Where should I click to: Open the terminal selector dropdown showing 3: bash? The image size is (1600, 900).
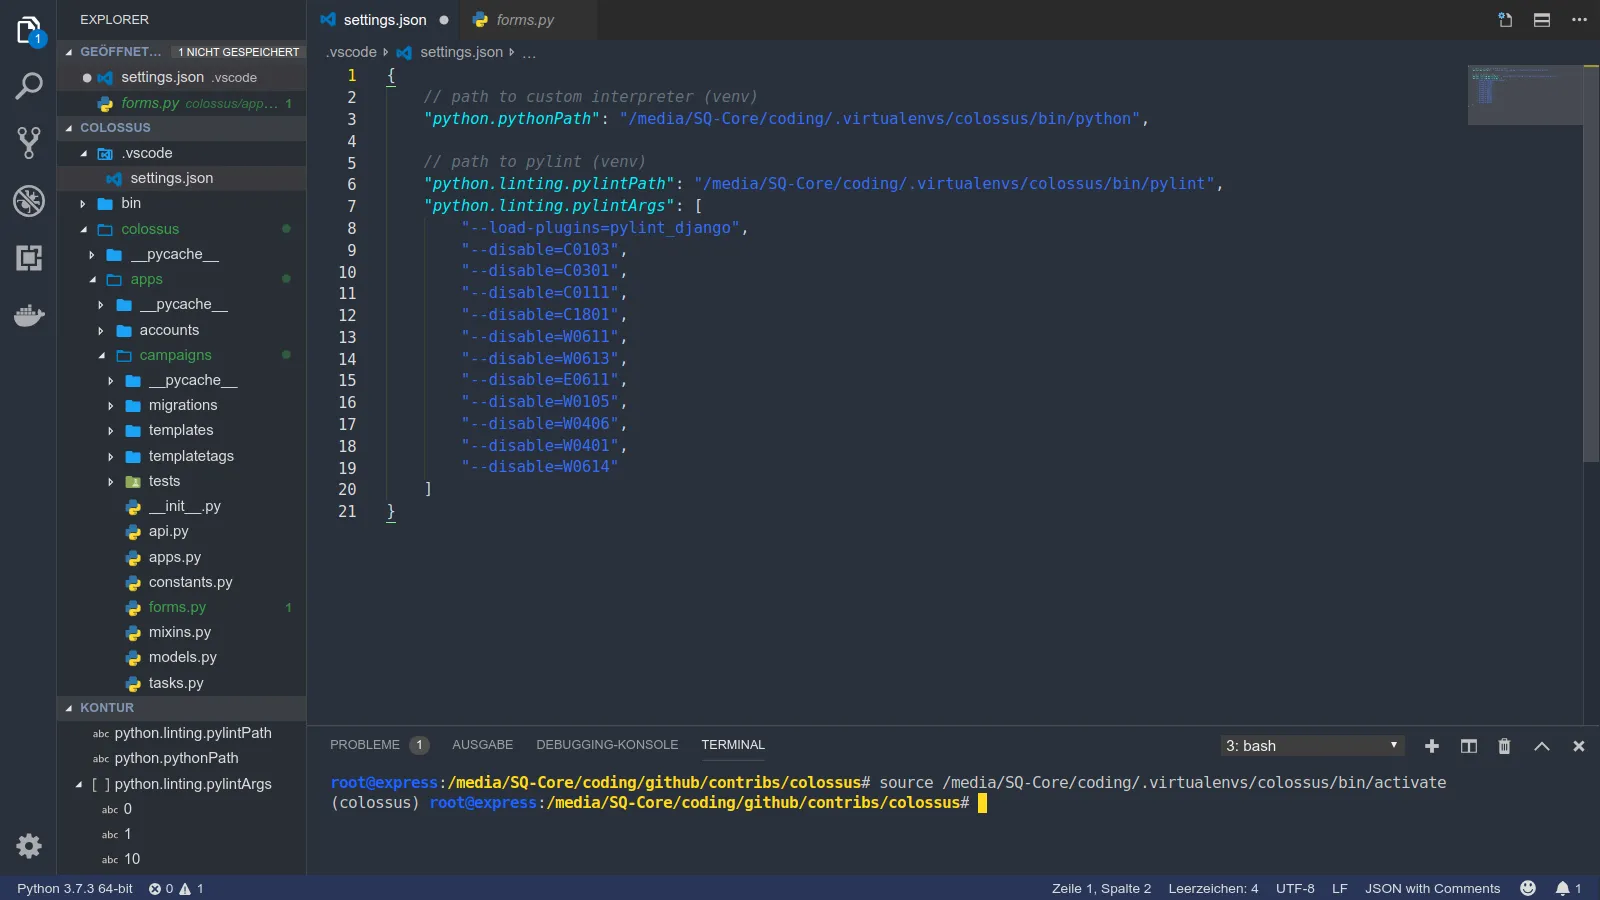[x=1312, y=746]
